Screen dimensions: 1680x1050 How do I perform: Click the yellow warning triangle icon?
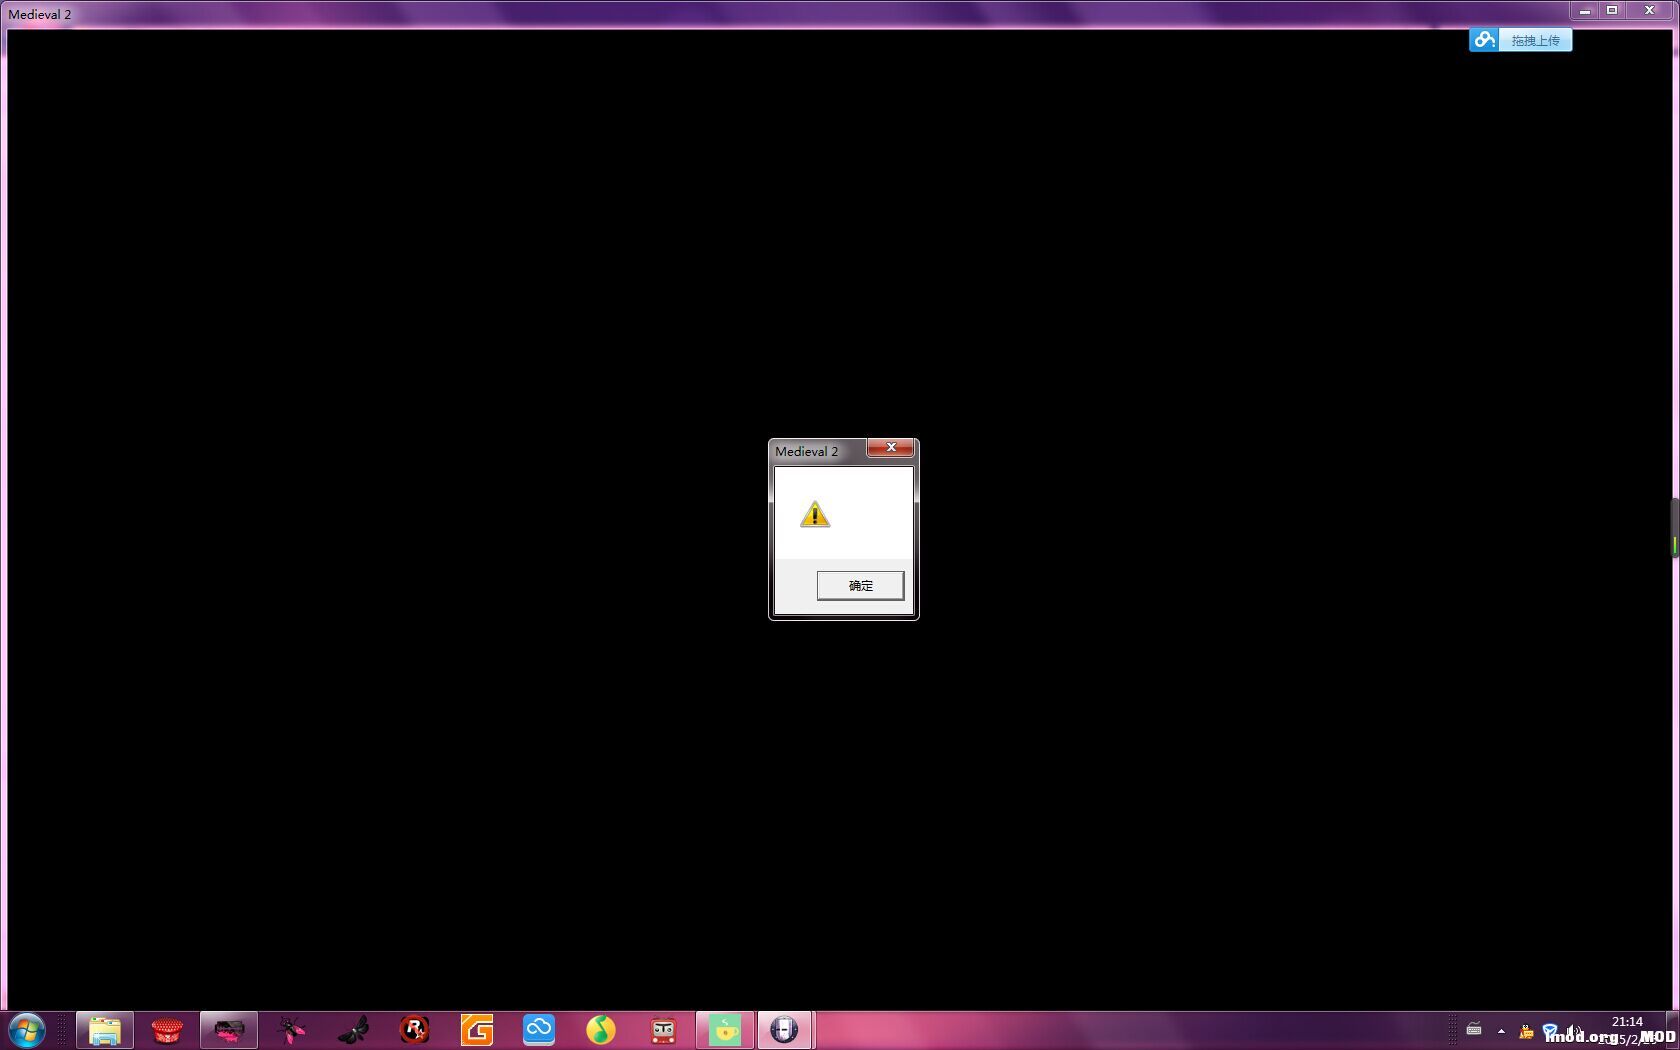815,515
